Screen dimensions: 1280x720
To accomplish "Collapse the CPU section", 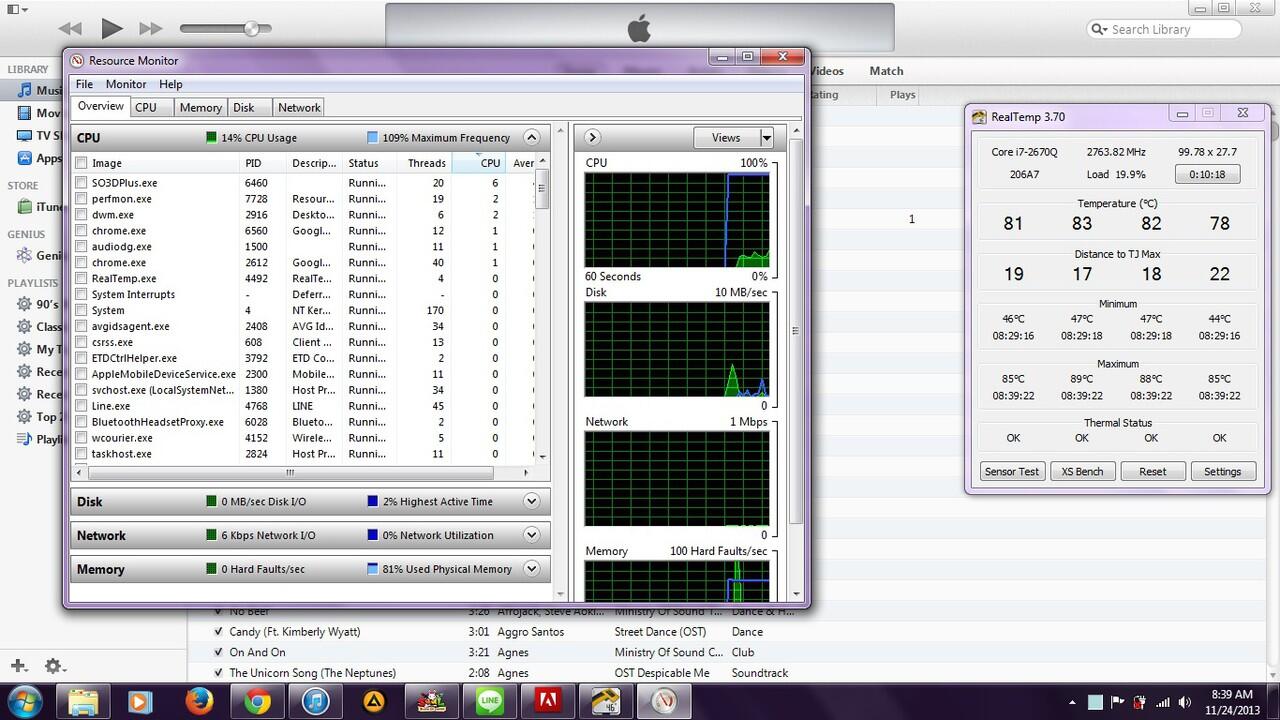I will [x=532, y=138].
